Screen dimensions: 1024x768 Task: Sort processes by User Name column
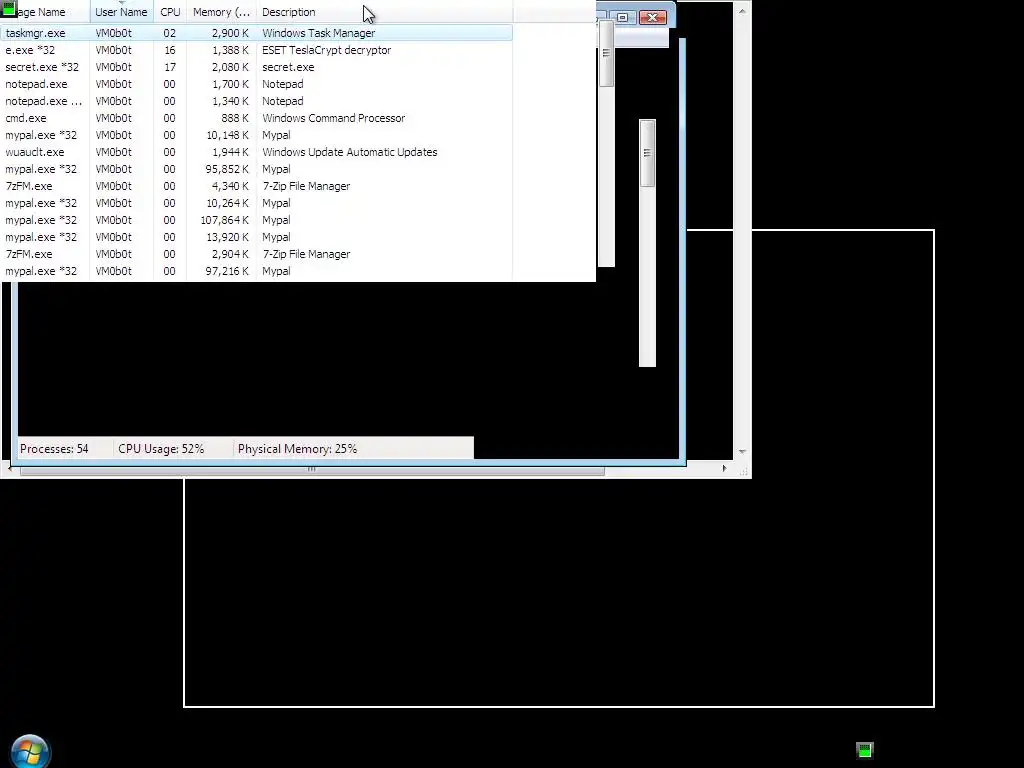[121, 12]
